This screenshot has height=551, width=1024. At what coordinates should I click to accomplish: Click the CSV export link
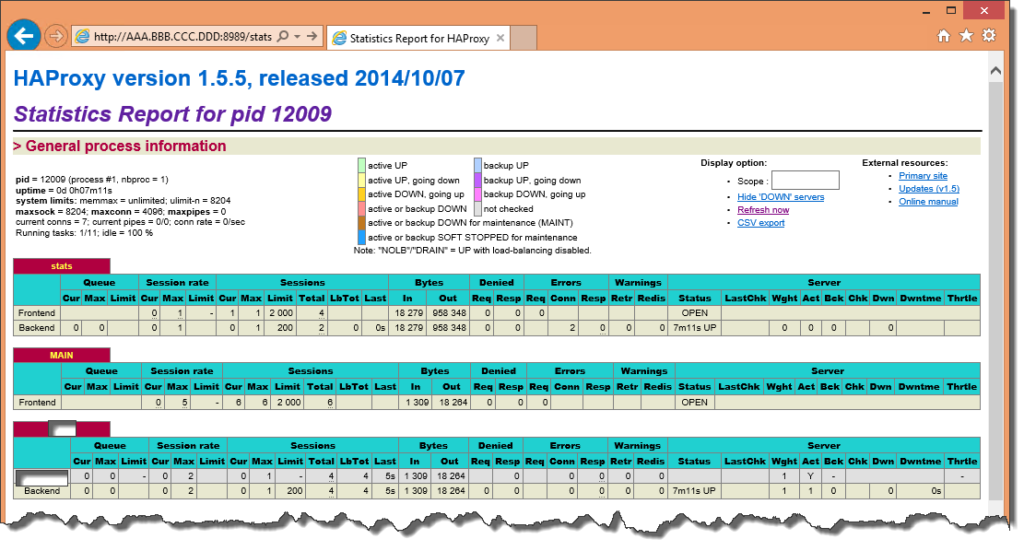click(761, 223)
